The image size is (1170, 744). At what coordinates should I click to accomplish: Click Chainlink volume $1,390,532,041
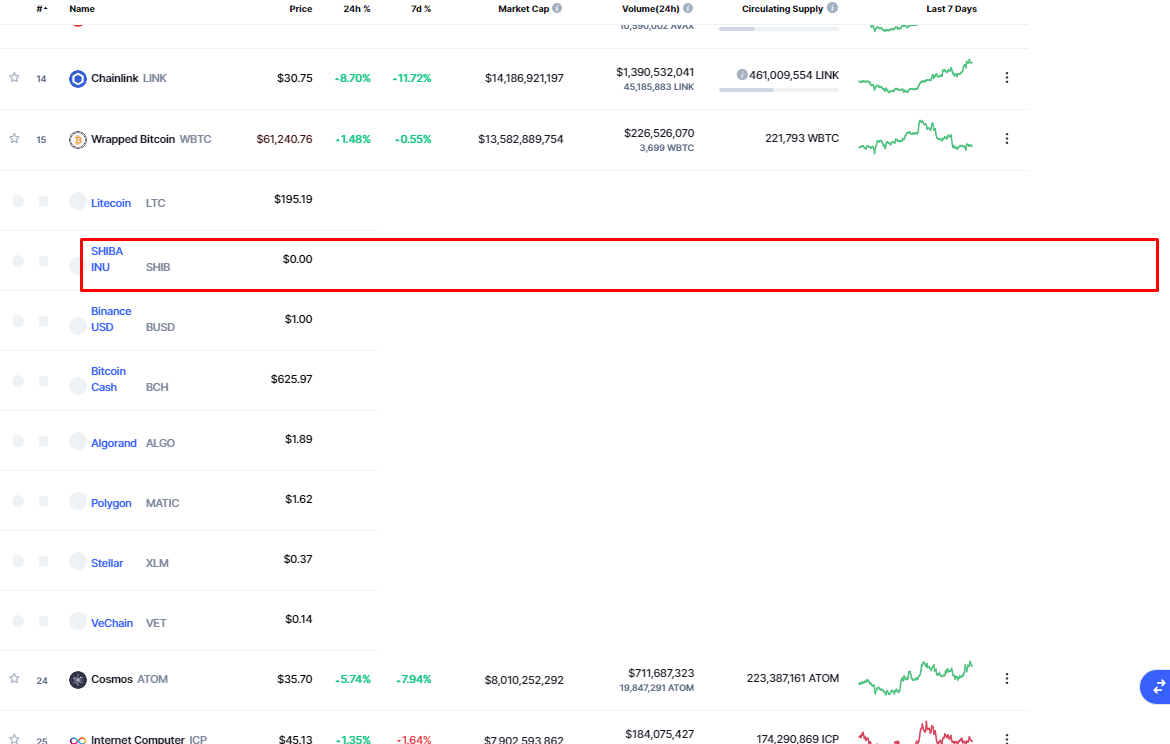[655, 72]
